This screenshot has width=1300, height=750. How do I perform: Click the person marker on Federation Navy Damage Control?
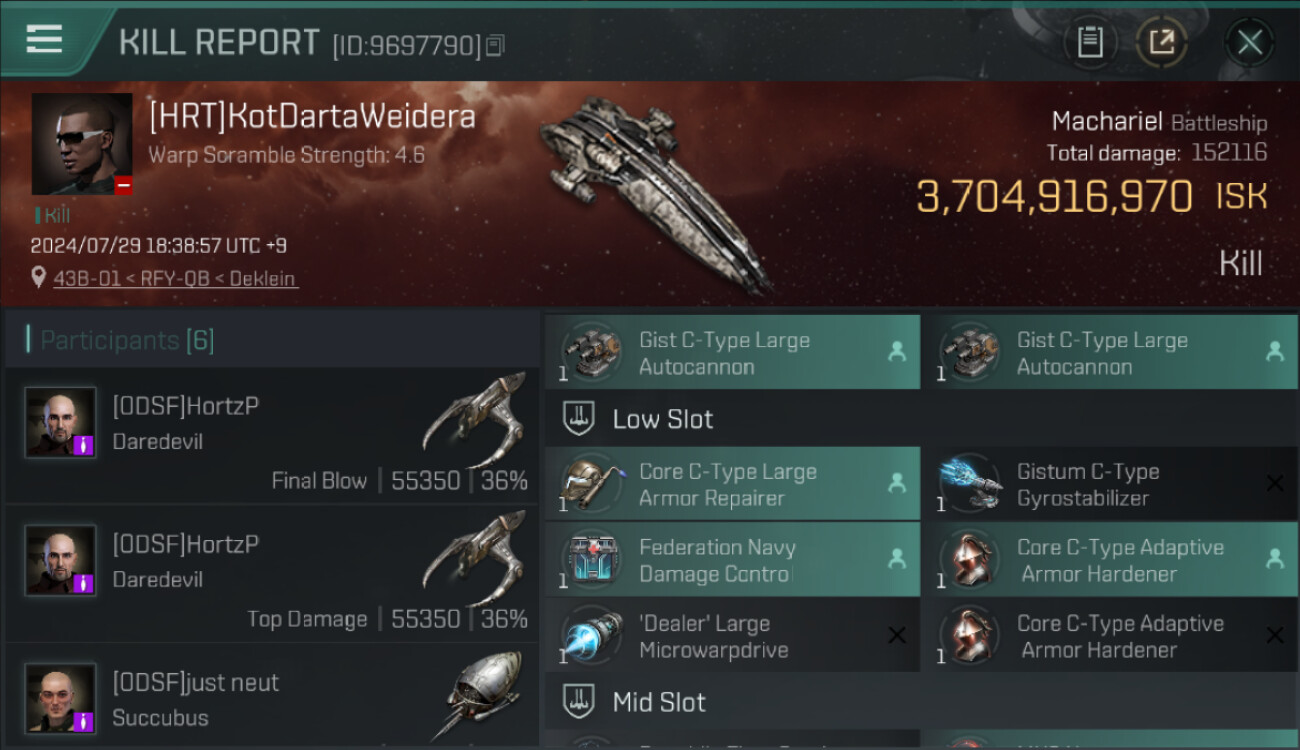(897, 559)
